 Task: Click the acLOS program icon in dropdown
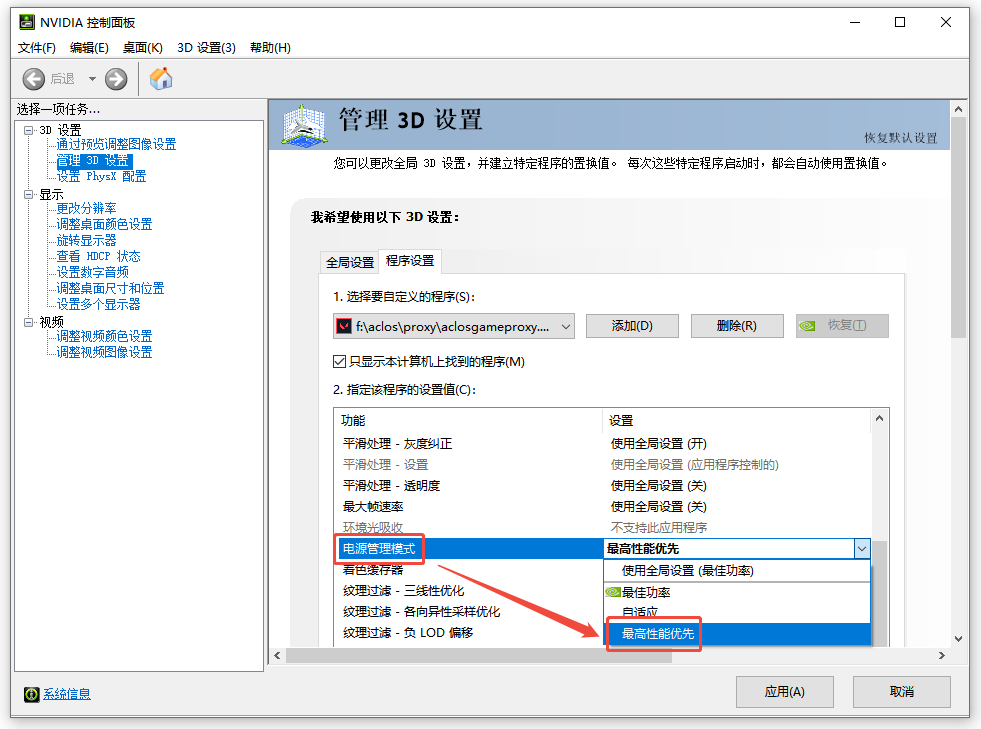pos(344,326)
